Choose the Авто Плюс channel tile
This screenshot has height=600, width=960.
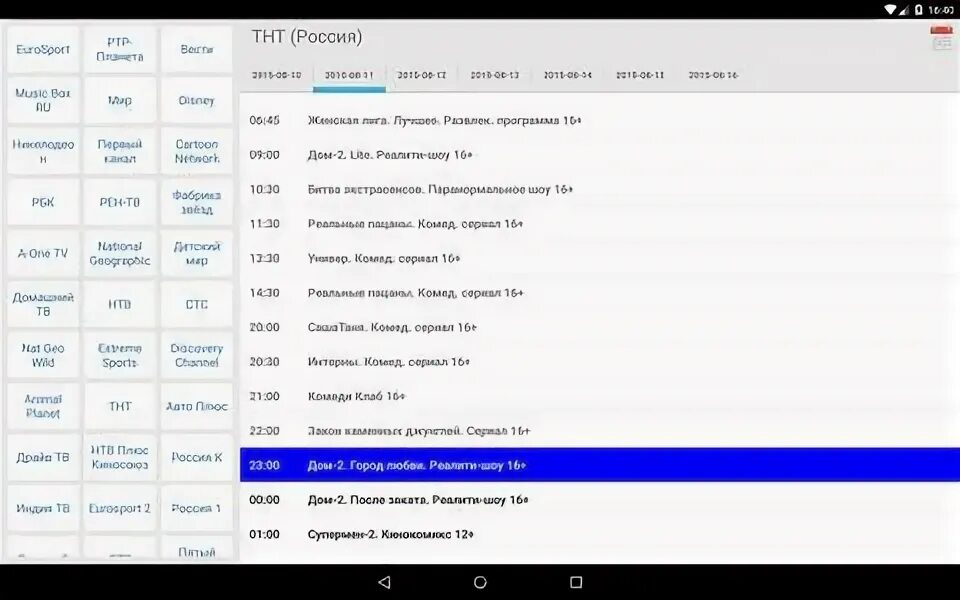point(197,406)
